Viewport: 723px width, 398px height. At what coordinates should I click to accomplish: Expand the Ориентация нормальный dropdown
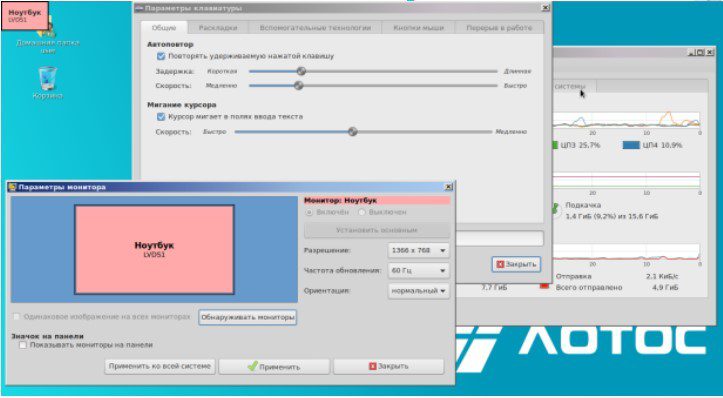pyautogui.click(x=419, y=291)
